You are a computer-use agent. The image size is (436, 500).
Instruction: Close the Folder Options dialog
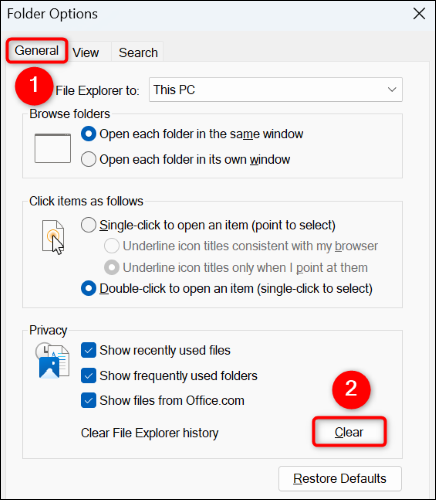(419, 14)
